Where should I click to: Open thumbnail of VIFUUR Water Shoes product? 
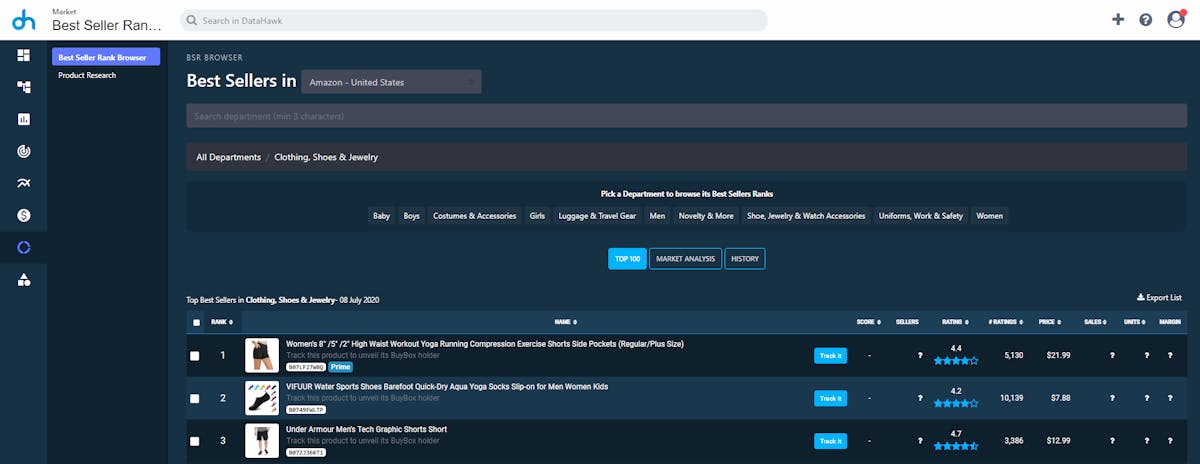pyautogui.click(x=262, y=398)
